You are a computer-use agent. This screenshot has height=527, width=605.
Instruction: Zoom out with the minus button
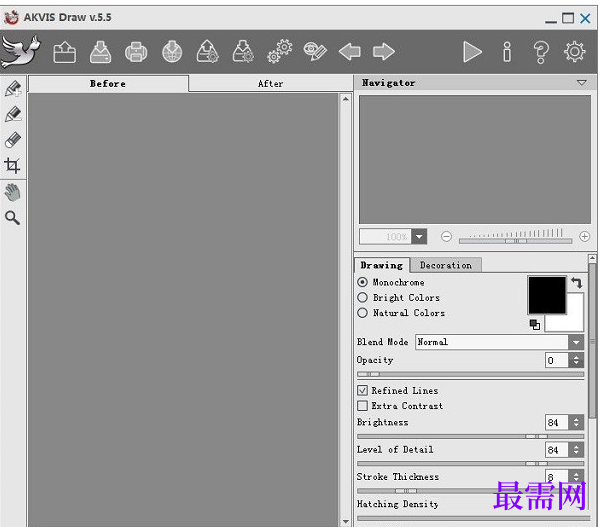[446, 236]
